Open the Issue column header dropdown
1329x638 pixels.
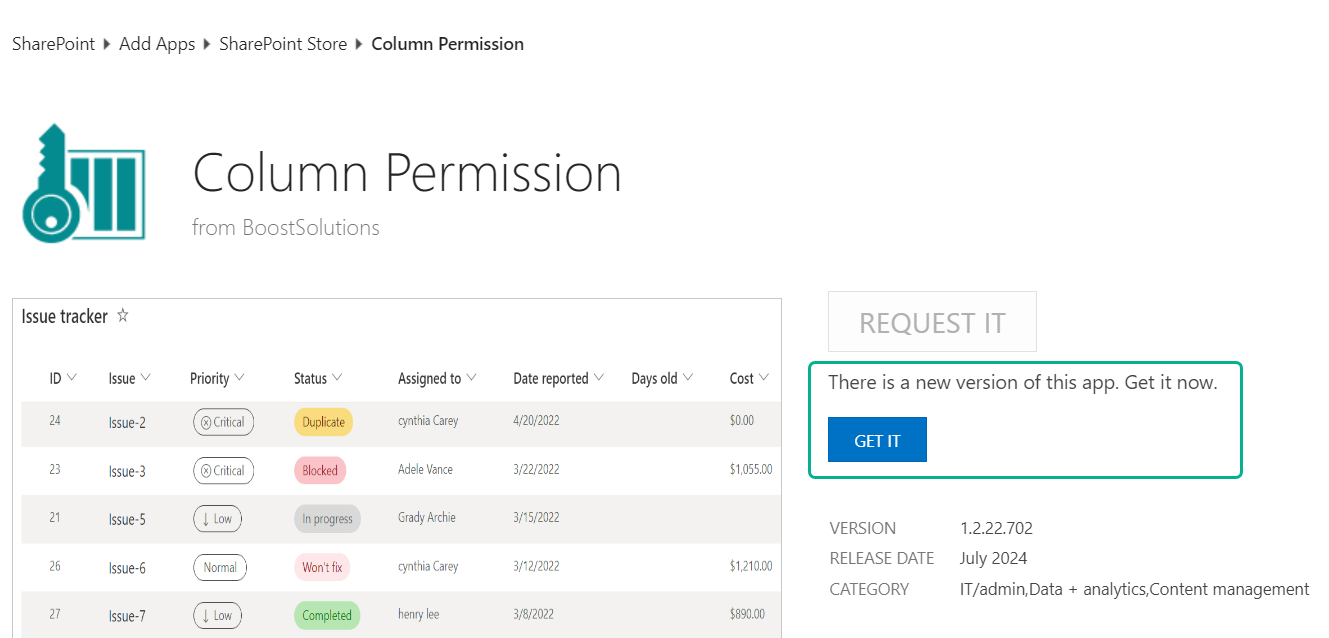click(x=146, y=378)
